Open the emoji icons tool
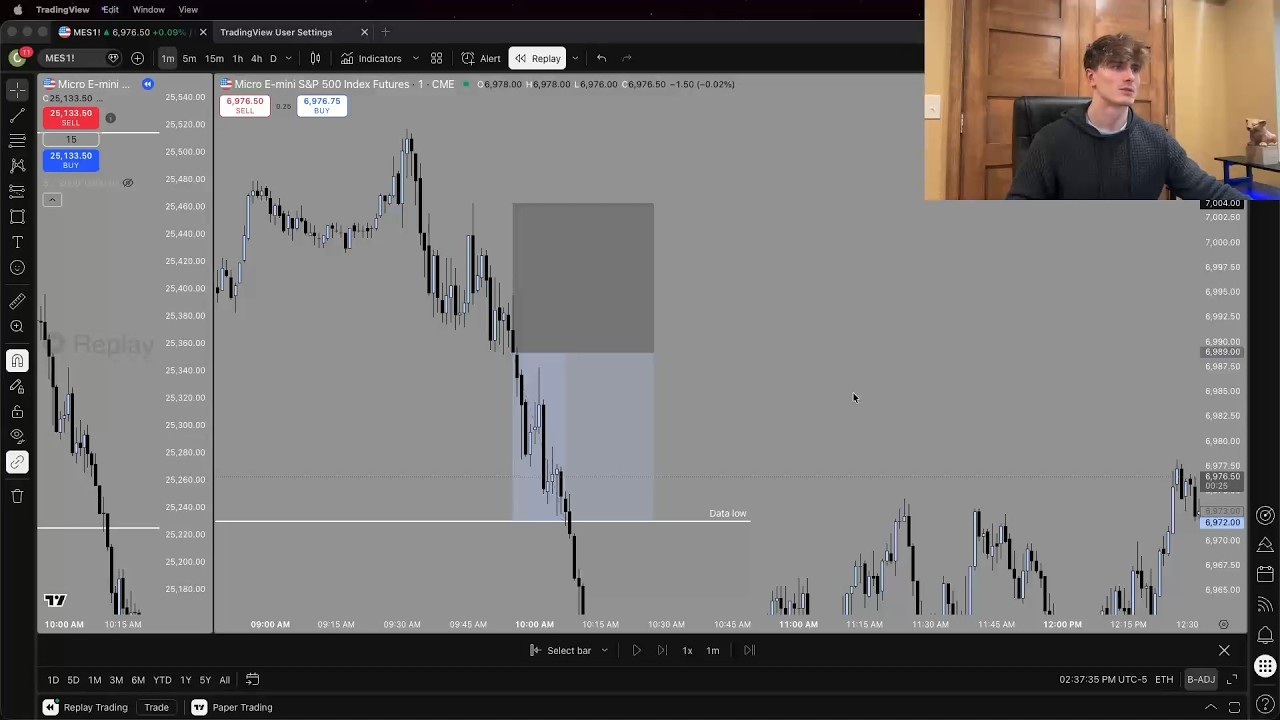Screen dimensions: 1280x720 coord(17,268)
